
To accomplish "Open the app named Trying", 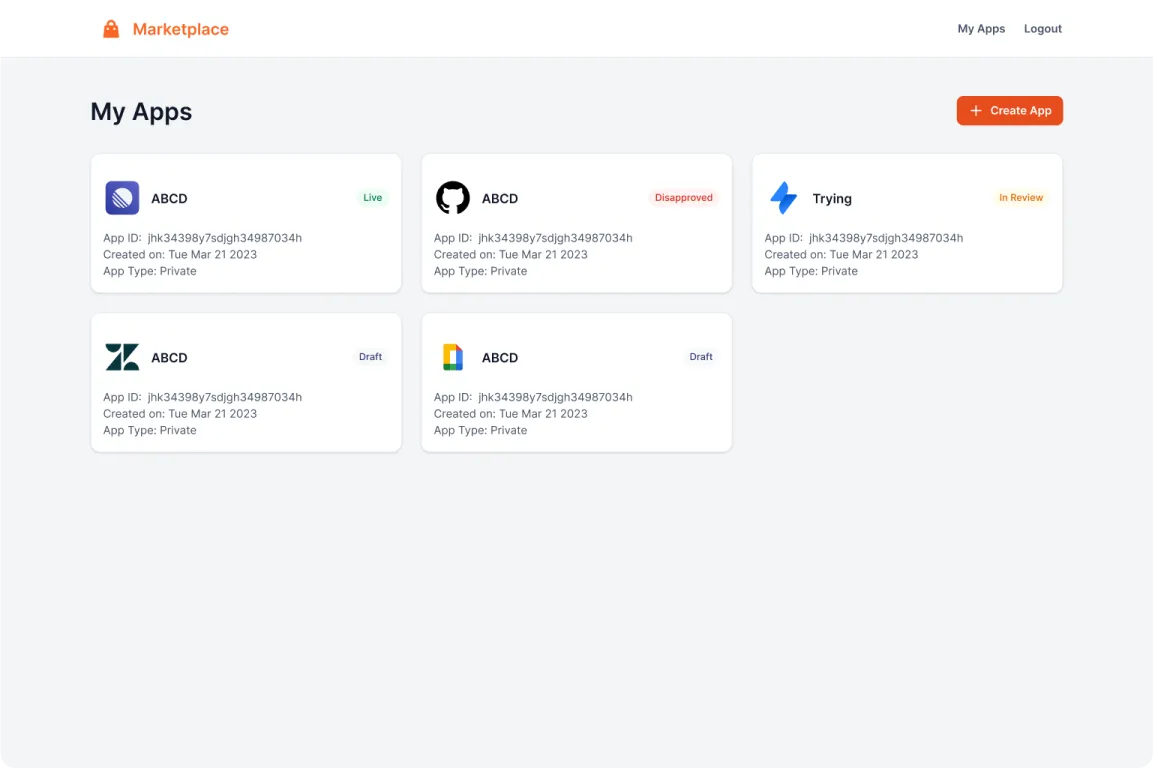I will click(x=832, y=199).
